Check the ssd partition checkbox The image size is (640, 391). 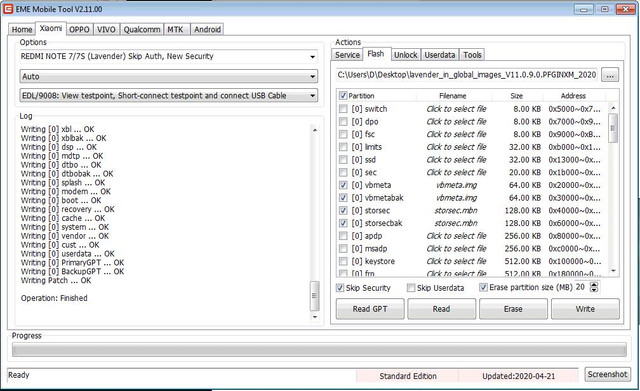point(343,160)
